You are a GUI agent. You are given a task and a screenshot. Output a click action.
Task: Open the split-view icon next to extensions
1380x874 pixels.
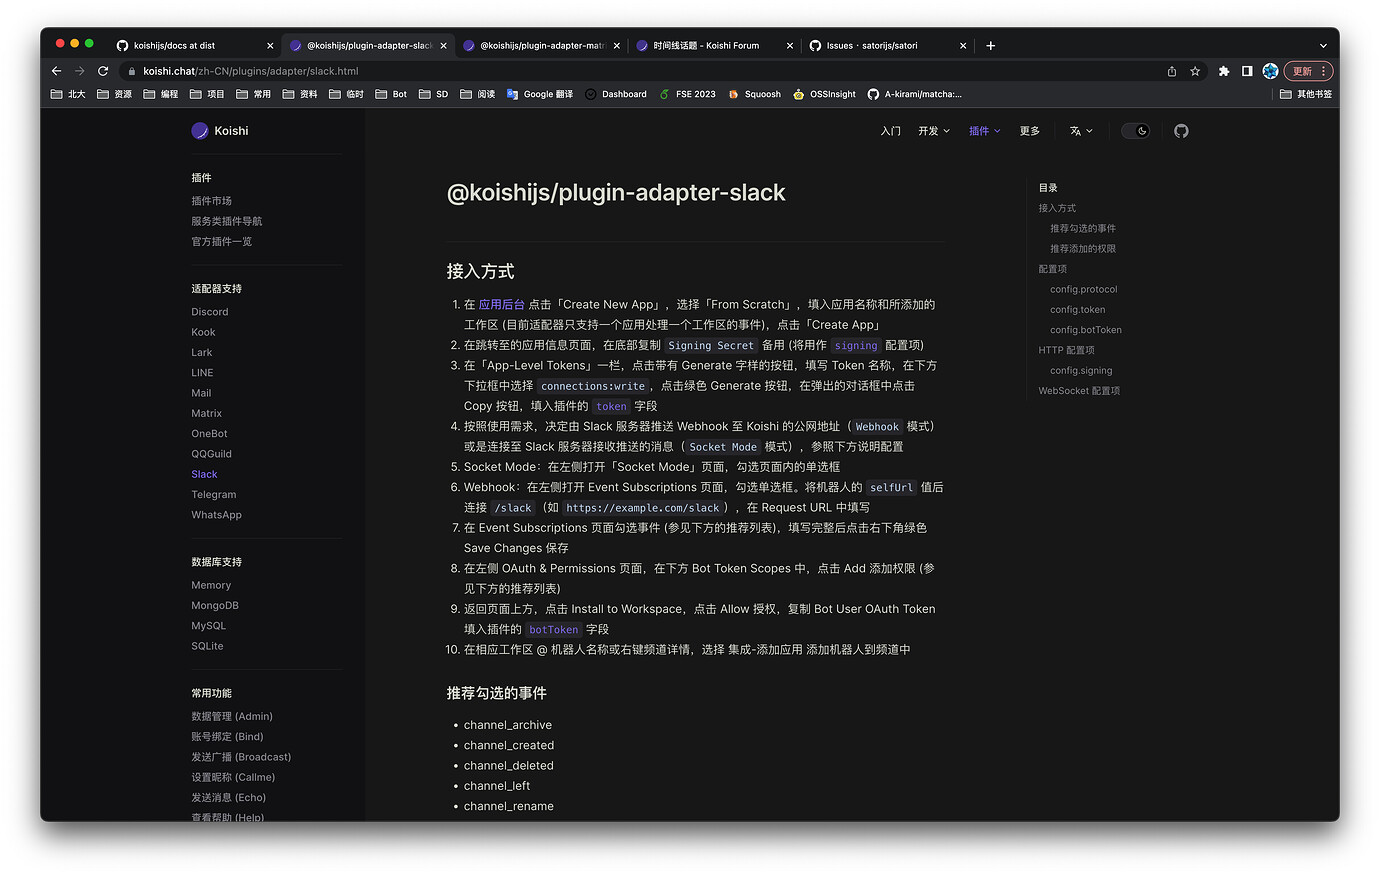coord(1247,71)
